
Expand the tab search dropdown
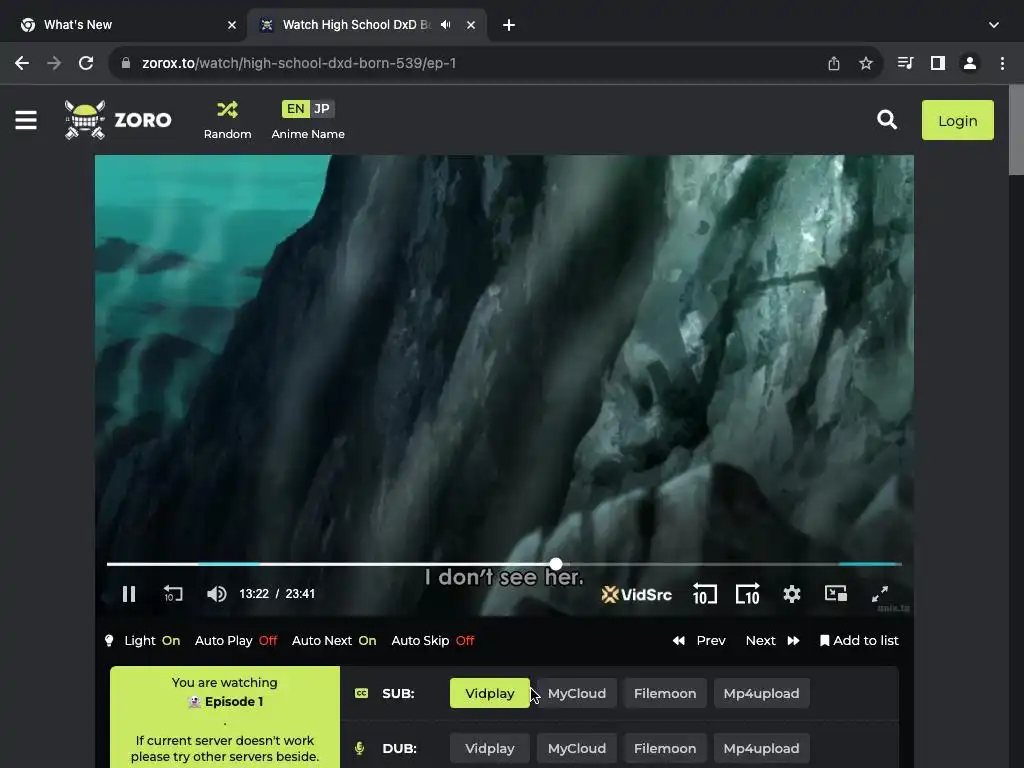(993, 25)
